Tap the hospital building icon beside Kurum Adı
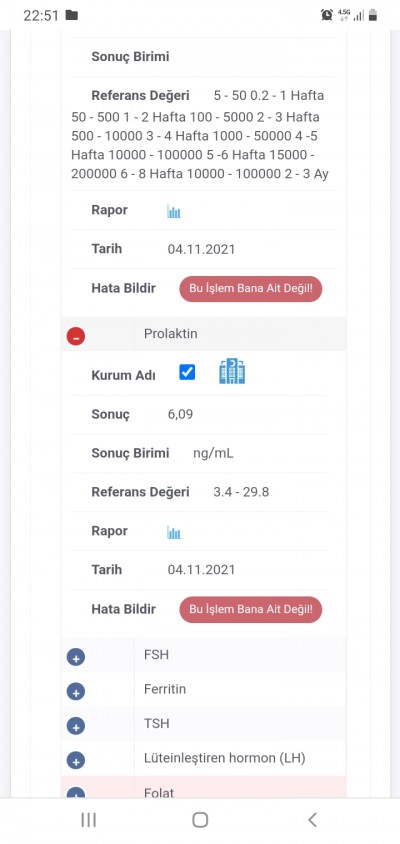 pyautogui.click(x=232, y=372)
